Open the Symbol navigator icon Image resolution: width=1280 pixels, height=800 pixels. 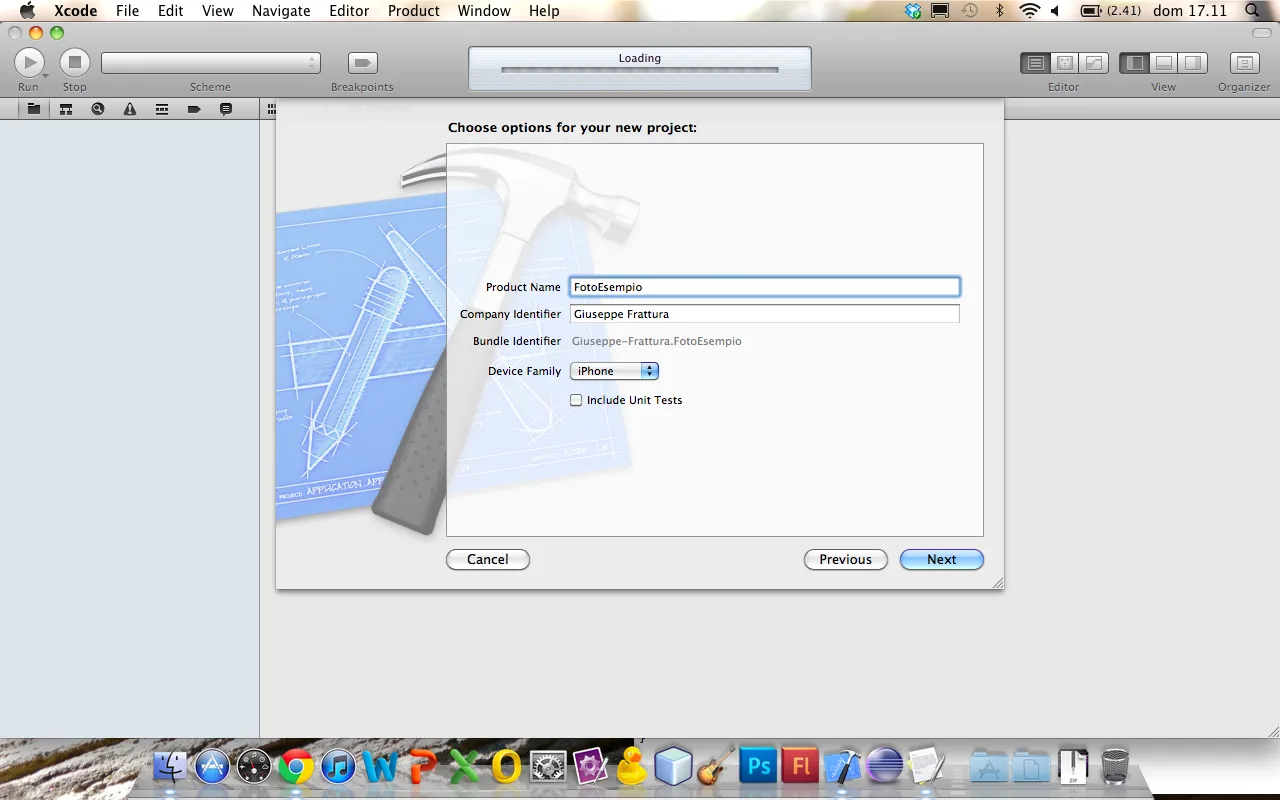[66, 109]
